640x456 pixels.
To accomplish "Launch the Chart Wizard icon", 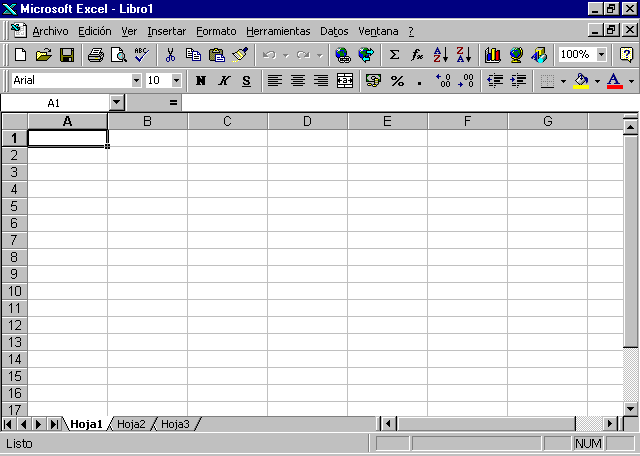I will pyautogui.click(x=493, y=55).
